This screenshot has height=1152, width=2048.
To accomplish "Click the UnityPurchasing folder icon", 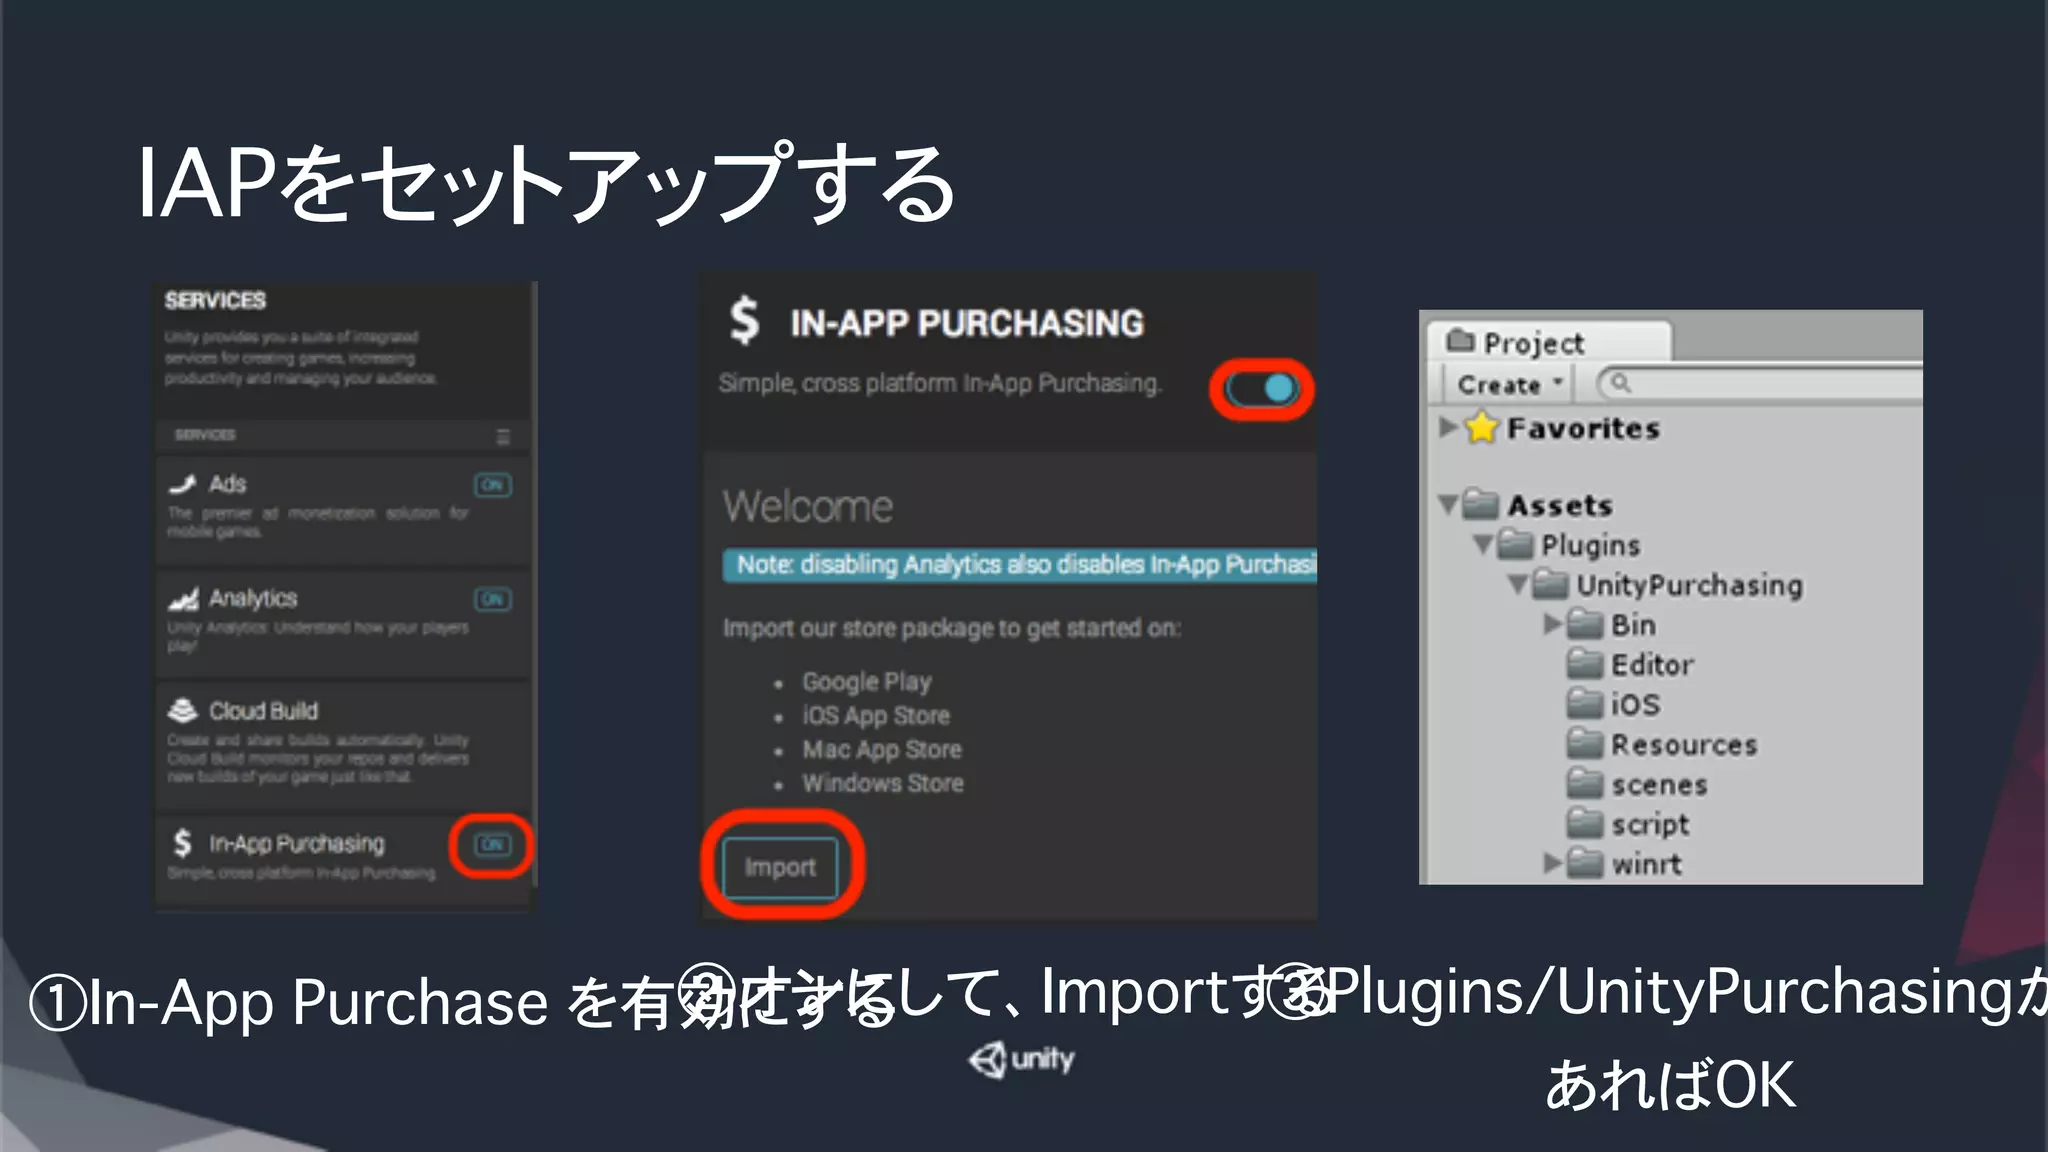I will [1550, 584].
